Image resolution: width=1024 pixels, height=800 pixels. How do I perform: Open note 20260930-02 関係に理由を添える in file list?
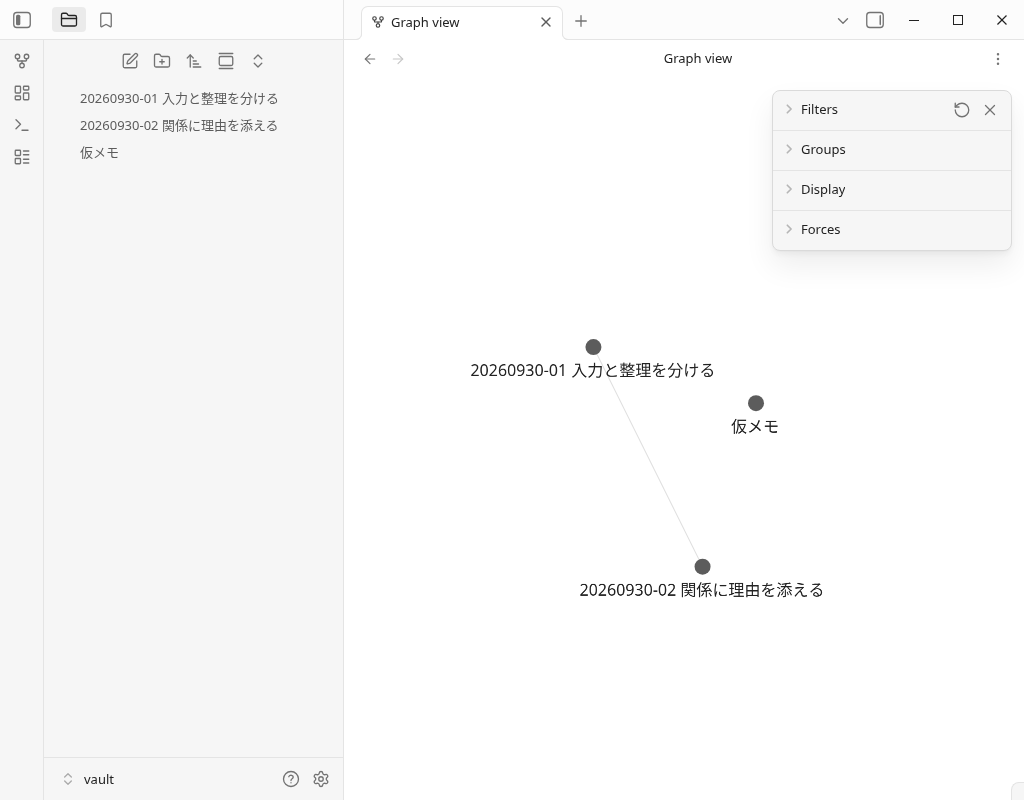coord(193,125)
